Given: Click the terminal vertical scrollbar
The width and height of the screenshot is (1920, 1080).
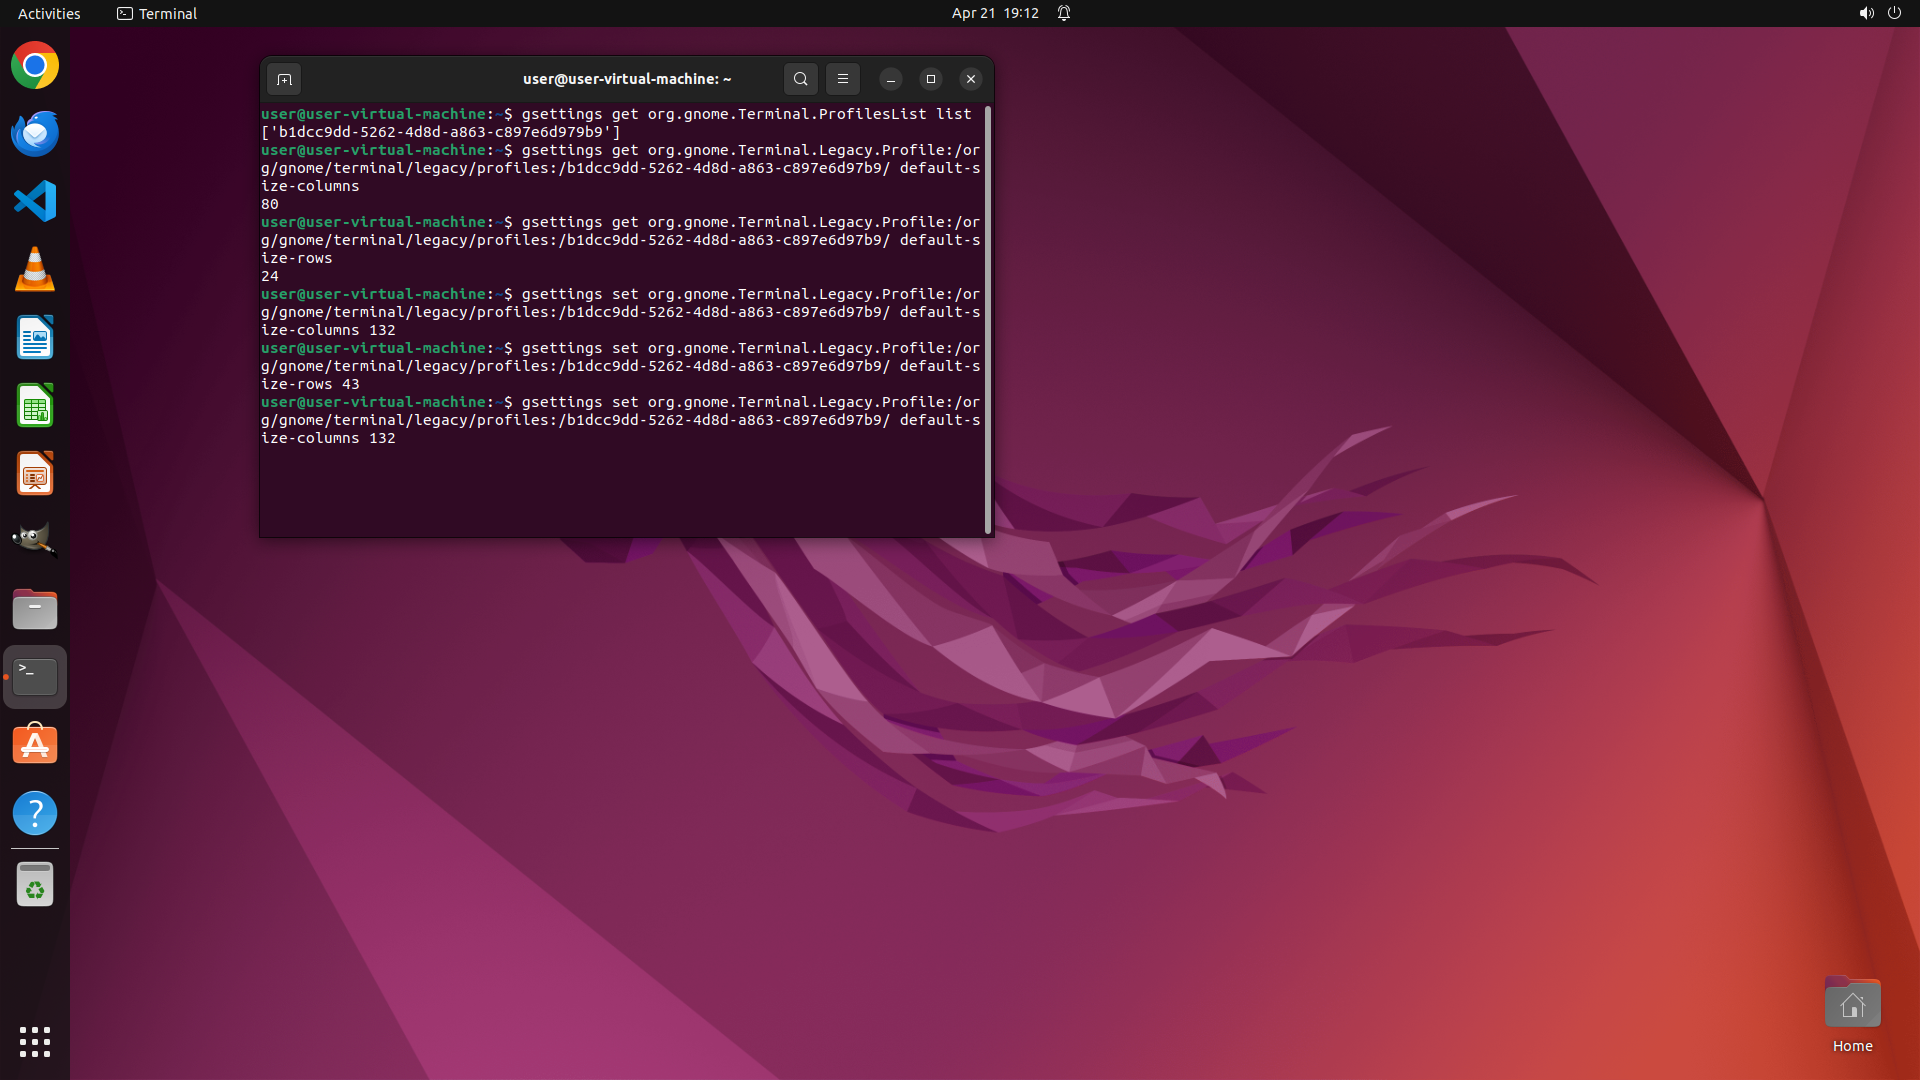Looking at the screenshot, I should click(x=988, y=320).
